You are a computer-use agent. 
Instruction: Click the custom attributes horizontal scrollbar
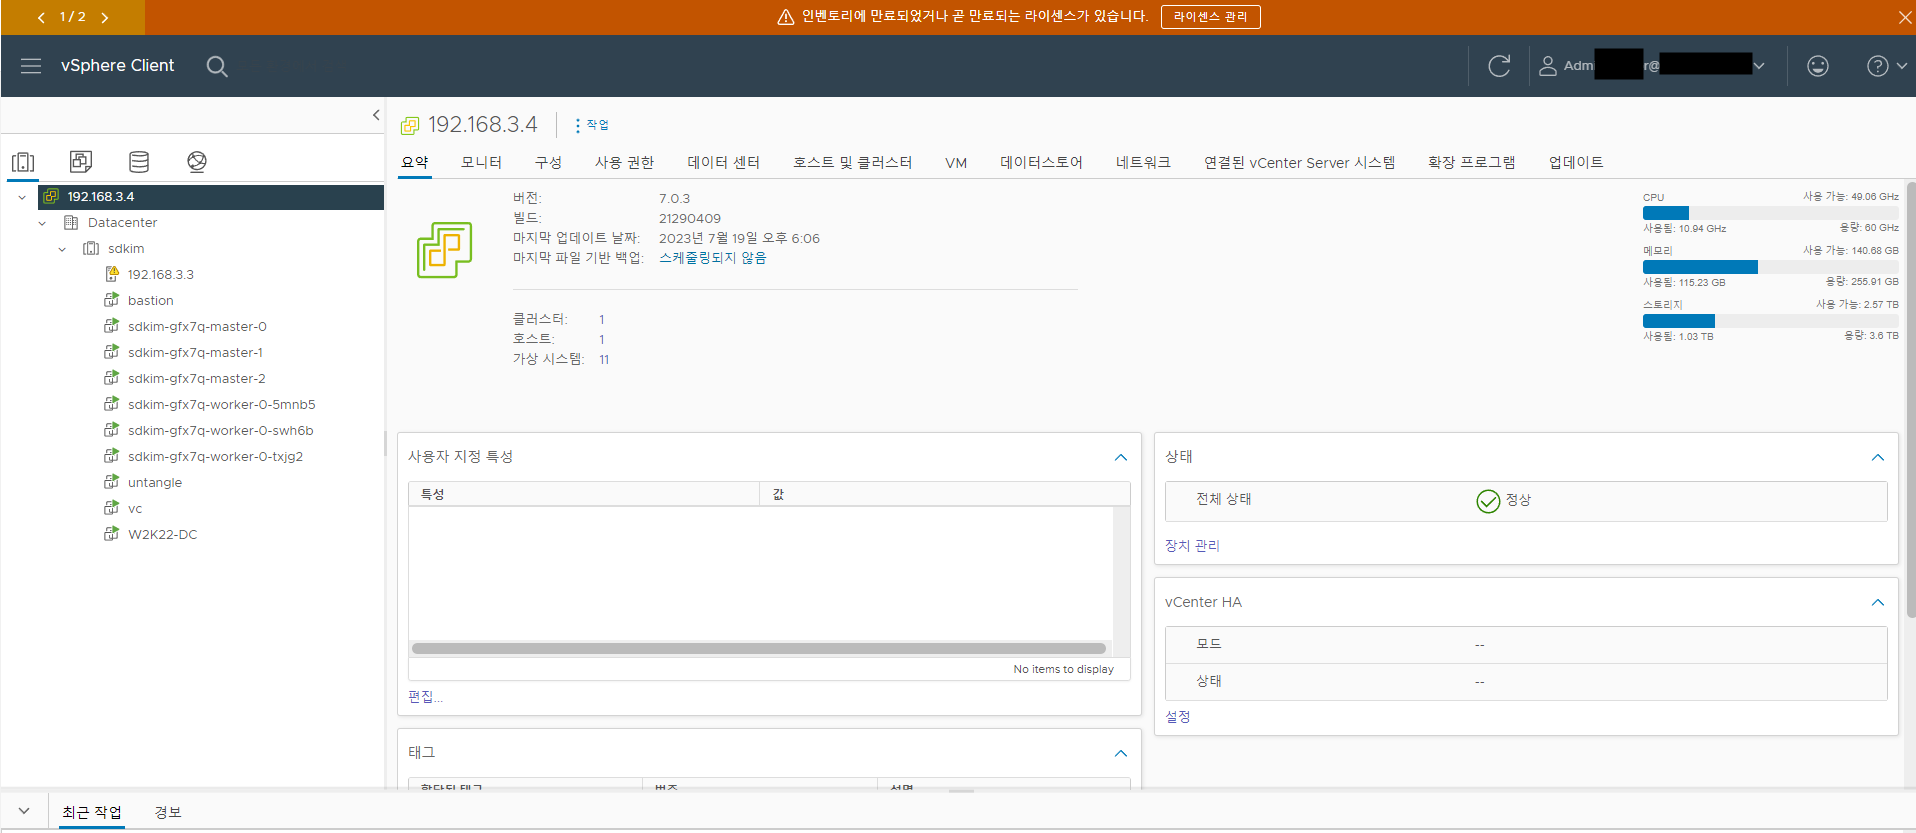point(759,648)
